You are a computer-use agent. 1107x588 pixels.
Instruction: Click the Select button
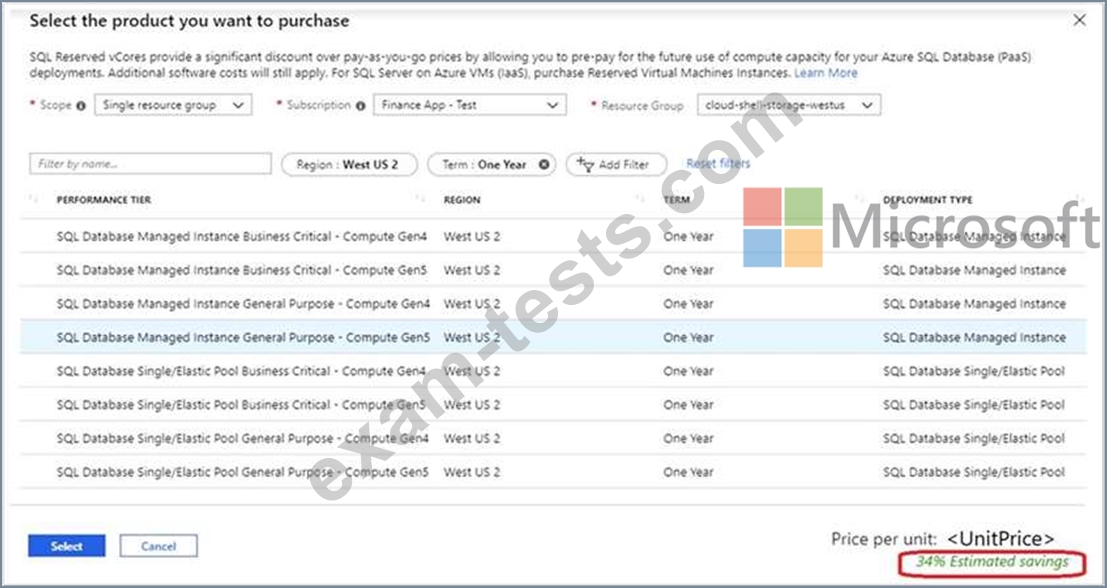tap(67, 546)
